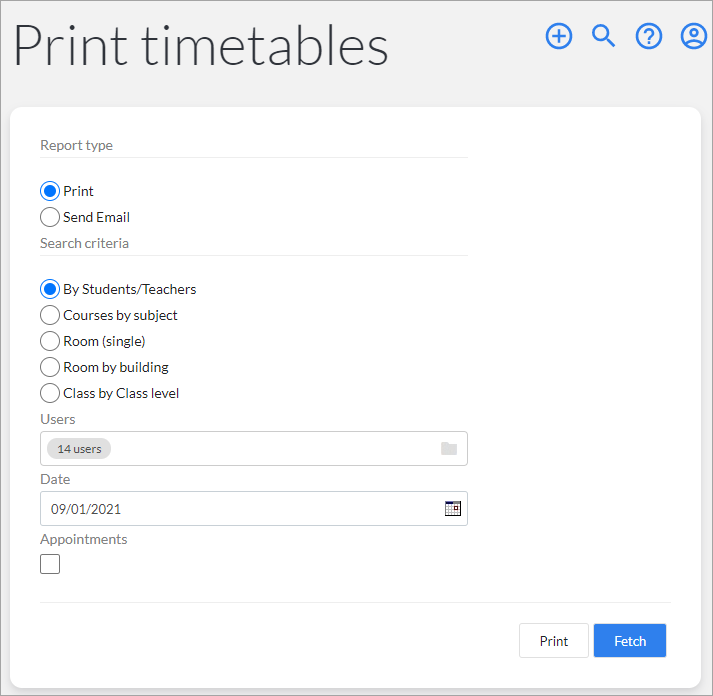713x696 pixels.
Task: Click the folder icon in Users field
Action: click(x=449, y=449)
